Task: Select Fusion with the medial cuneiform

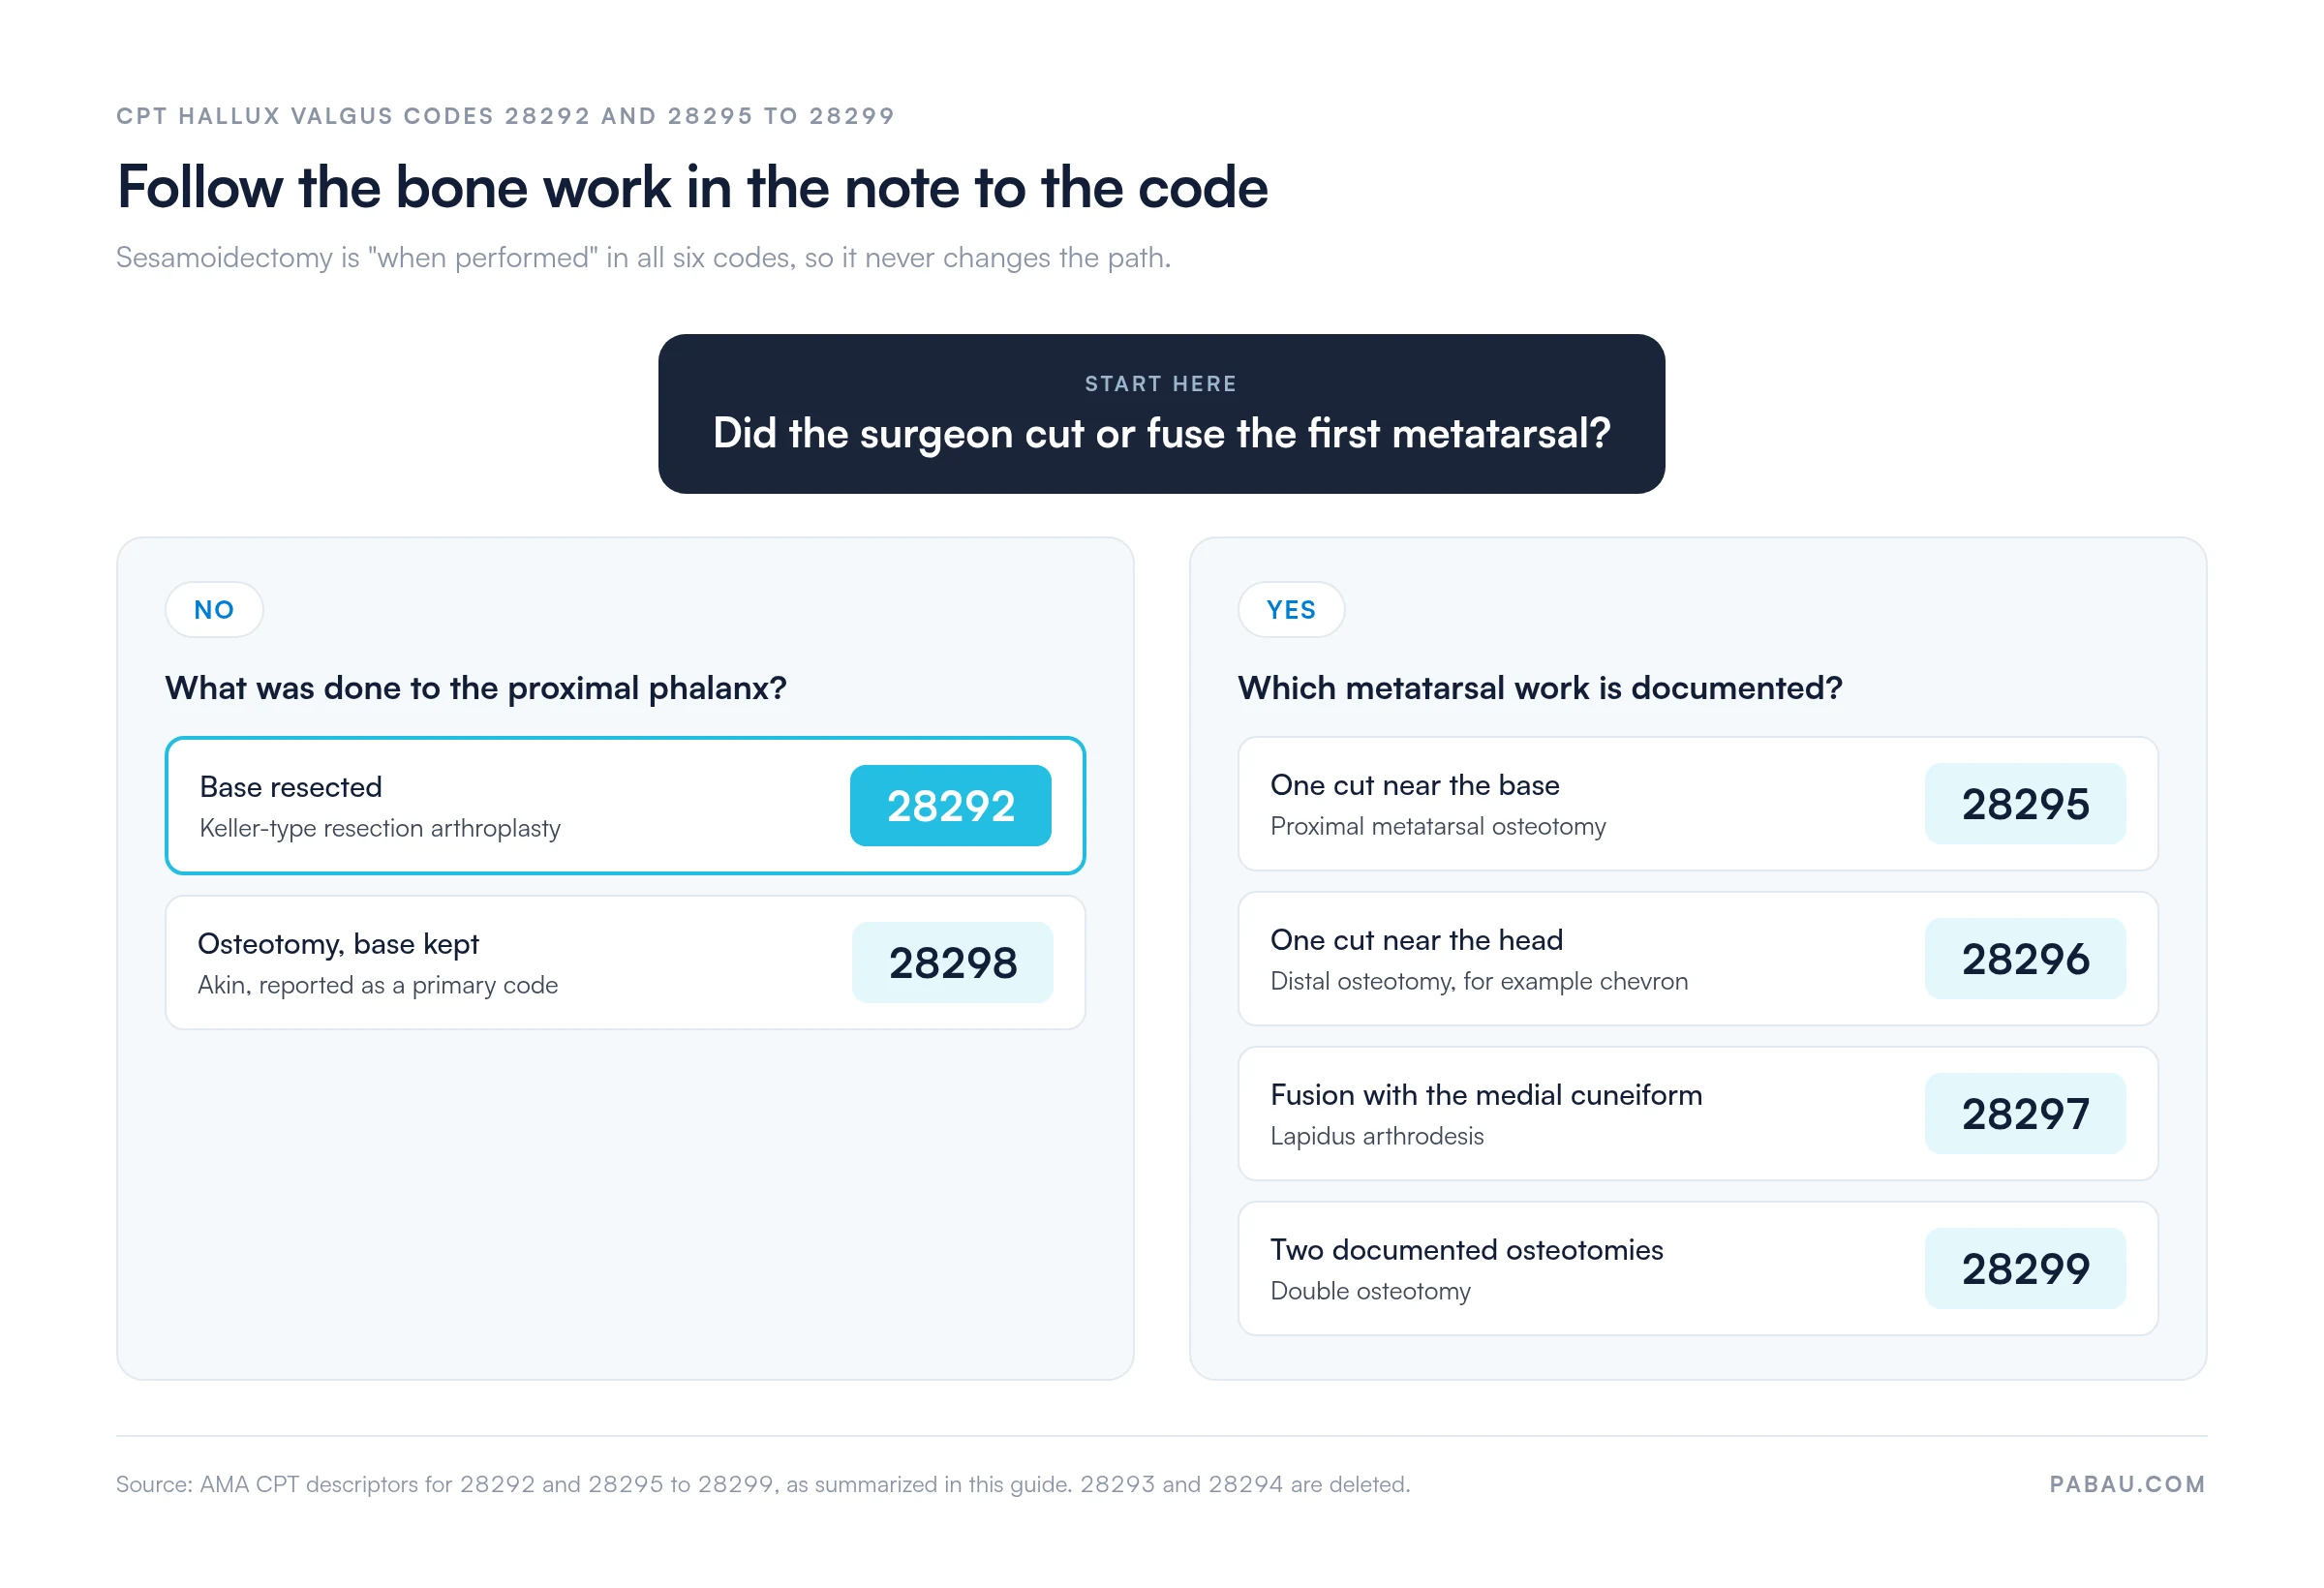Action: tap(1698, 1113)
